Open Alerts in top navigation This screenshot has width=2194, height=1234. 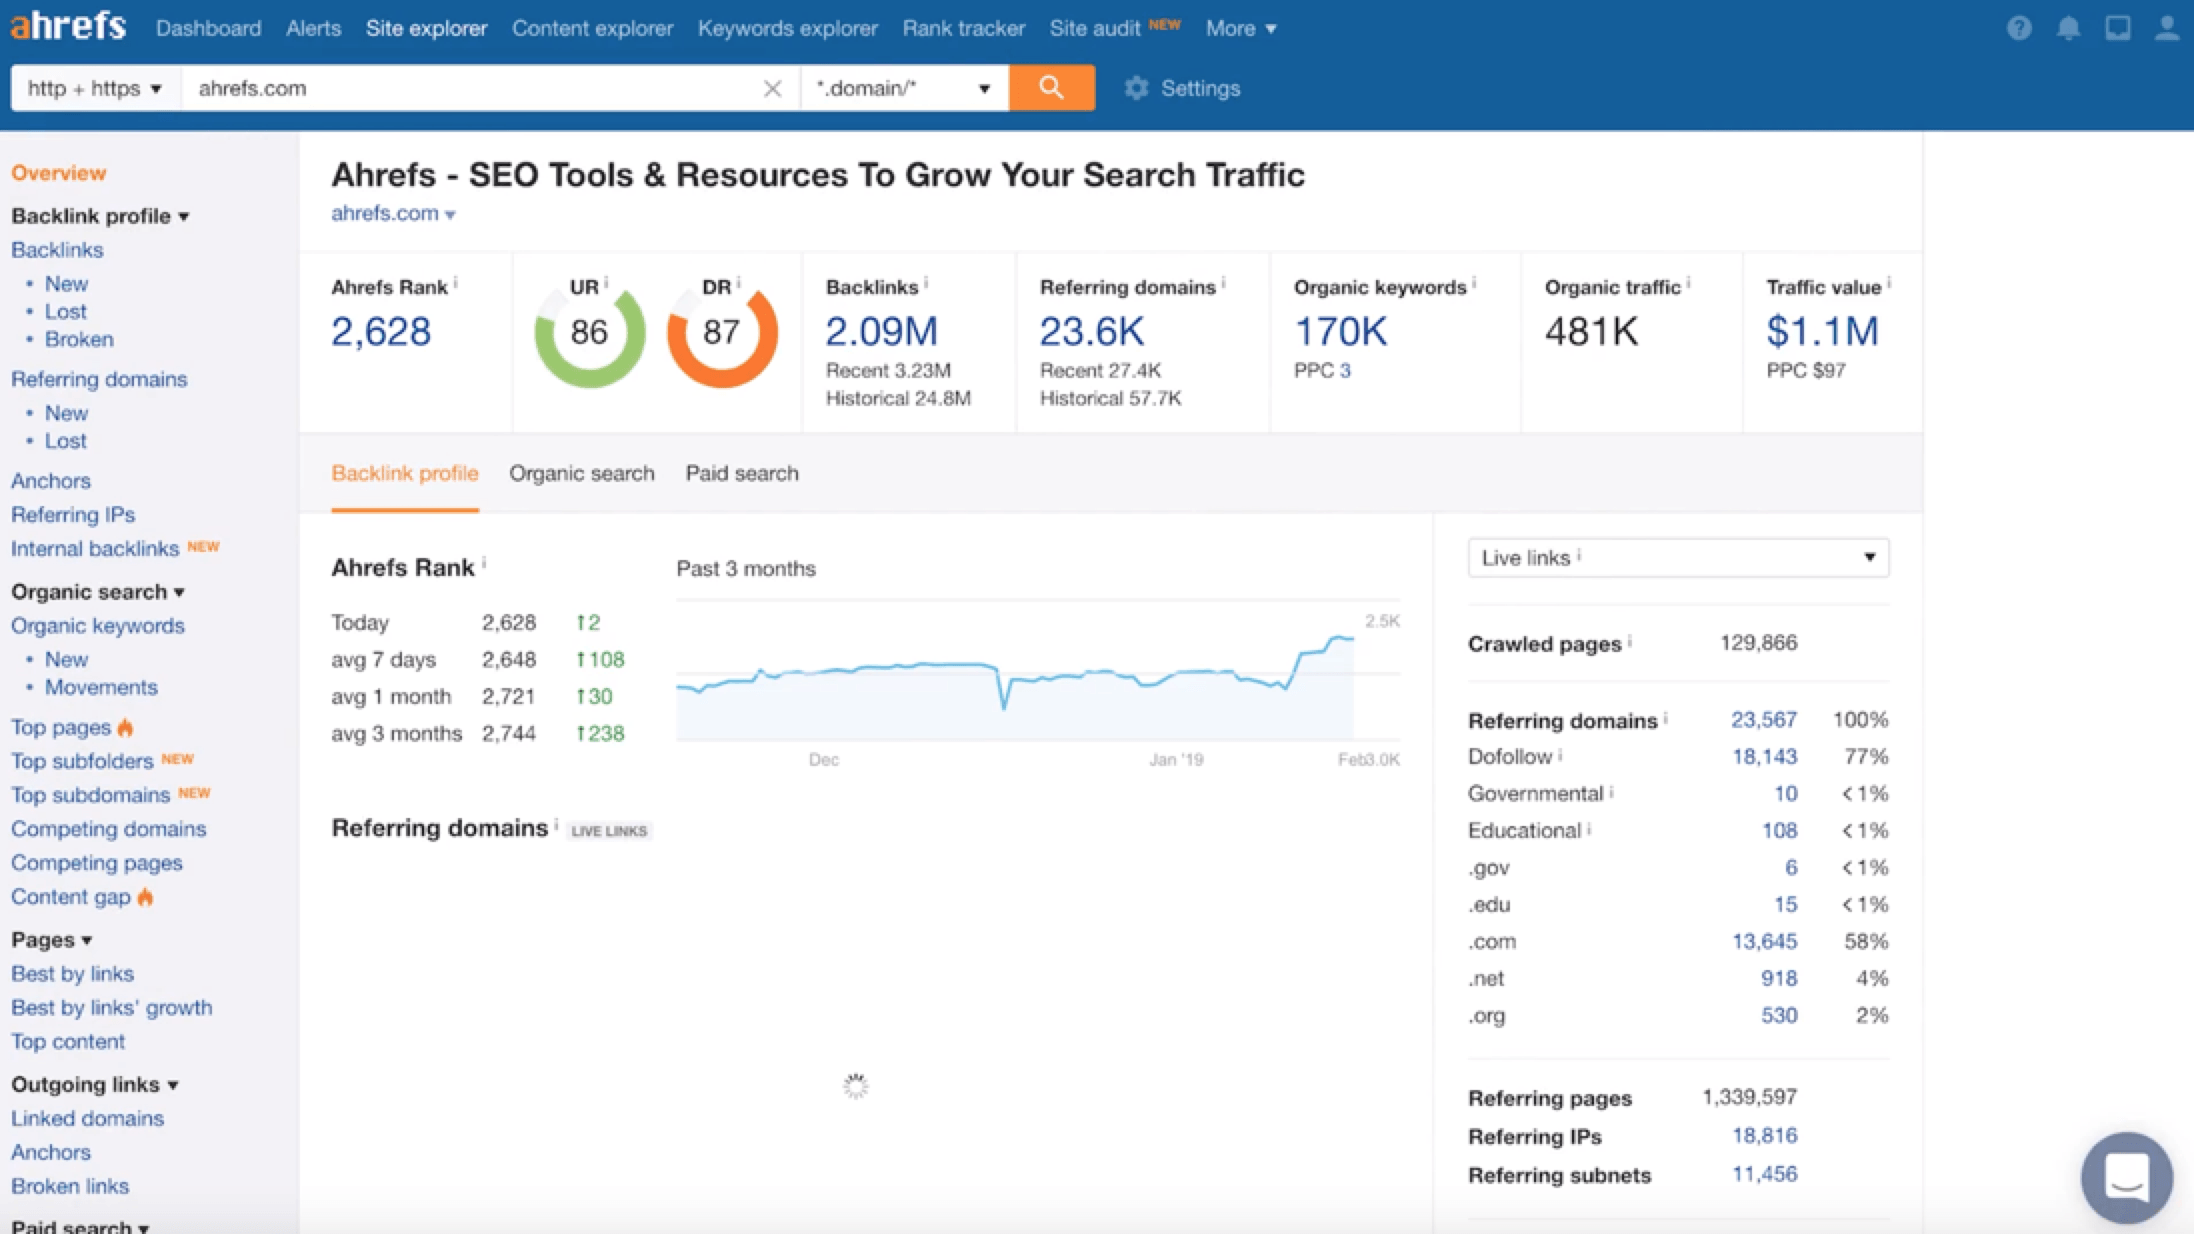[313, 28]
